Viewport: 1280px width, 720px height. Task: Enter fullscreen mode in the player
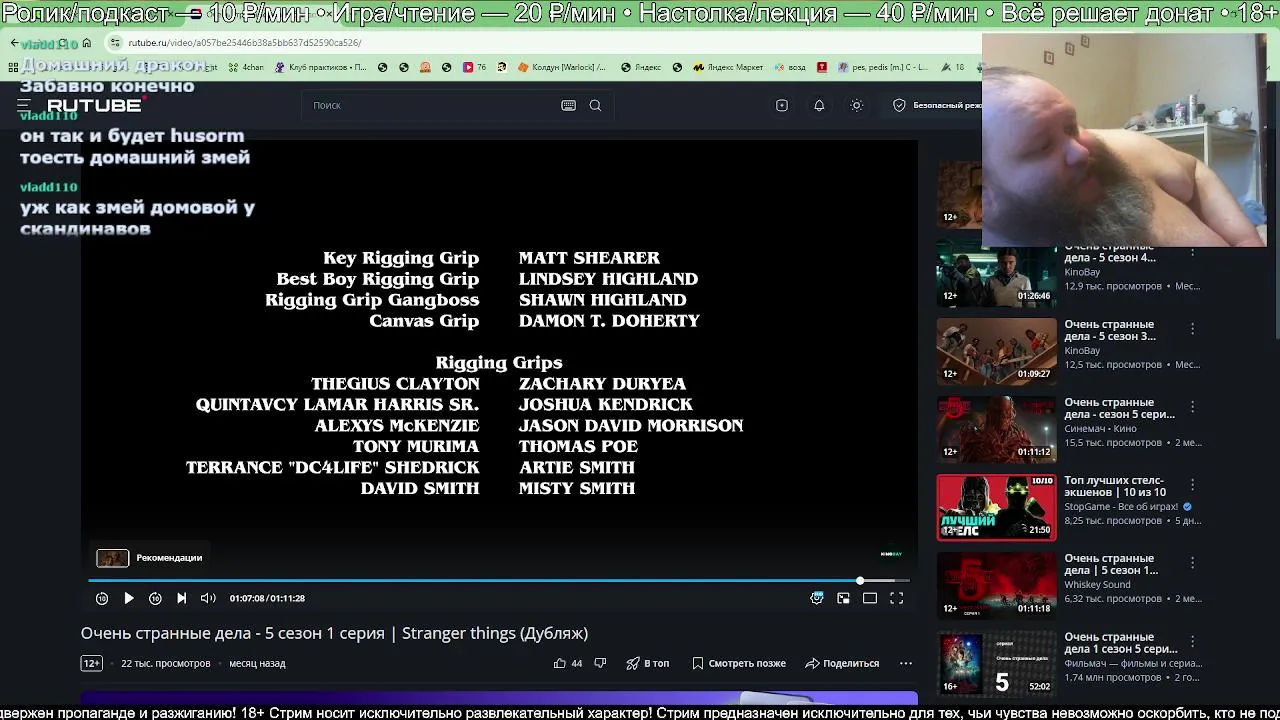pos(897,598)
